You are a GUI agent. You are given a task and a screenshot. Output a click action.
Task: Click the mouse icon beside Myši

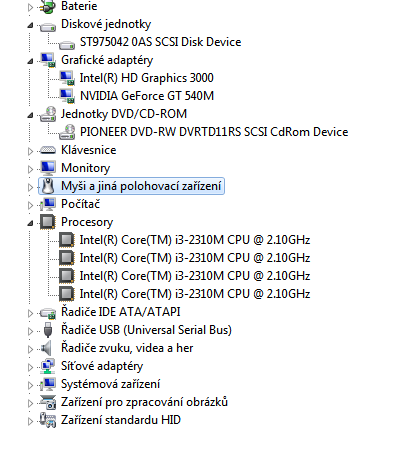48,186
